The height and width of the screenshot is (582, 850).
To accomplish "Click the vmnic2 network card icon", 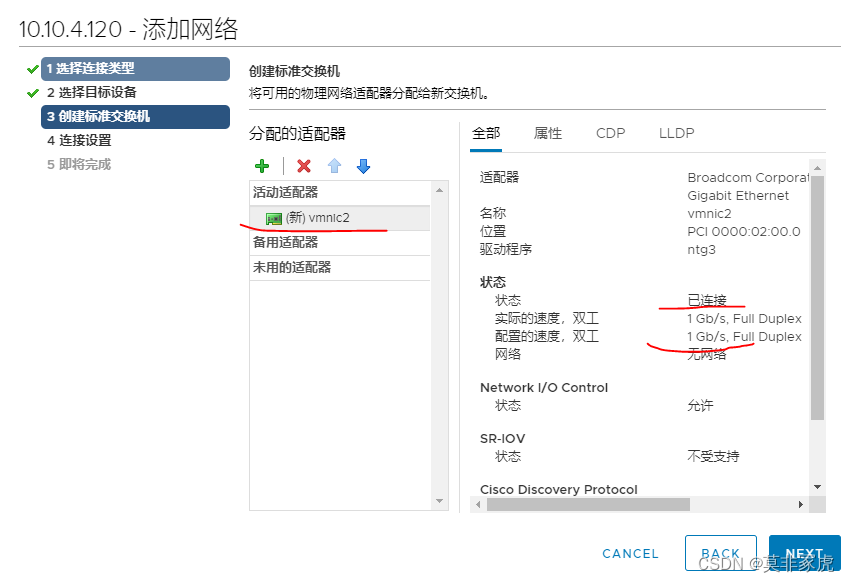I will (x=274, y=218).
